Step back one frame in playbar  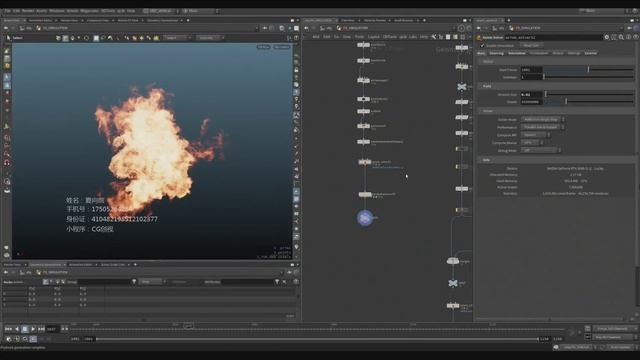tap(17, 329)
